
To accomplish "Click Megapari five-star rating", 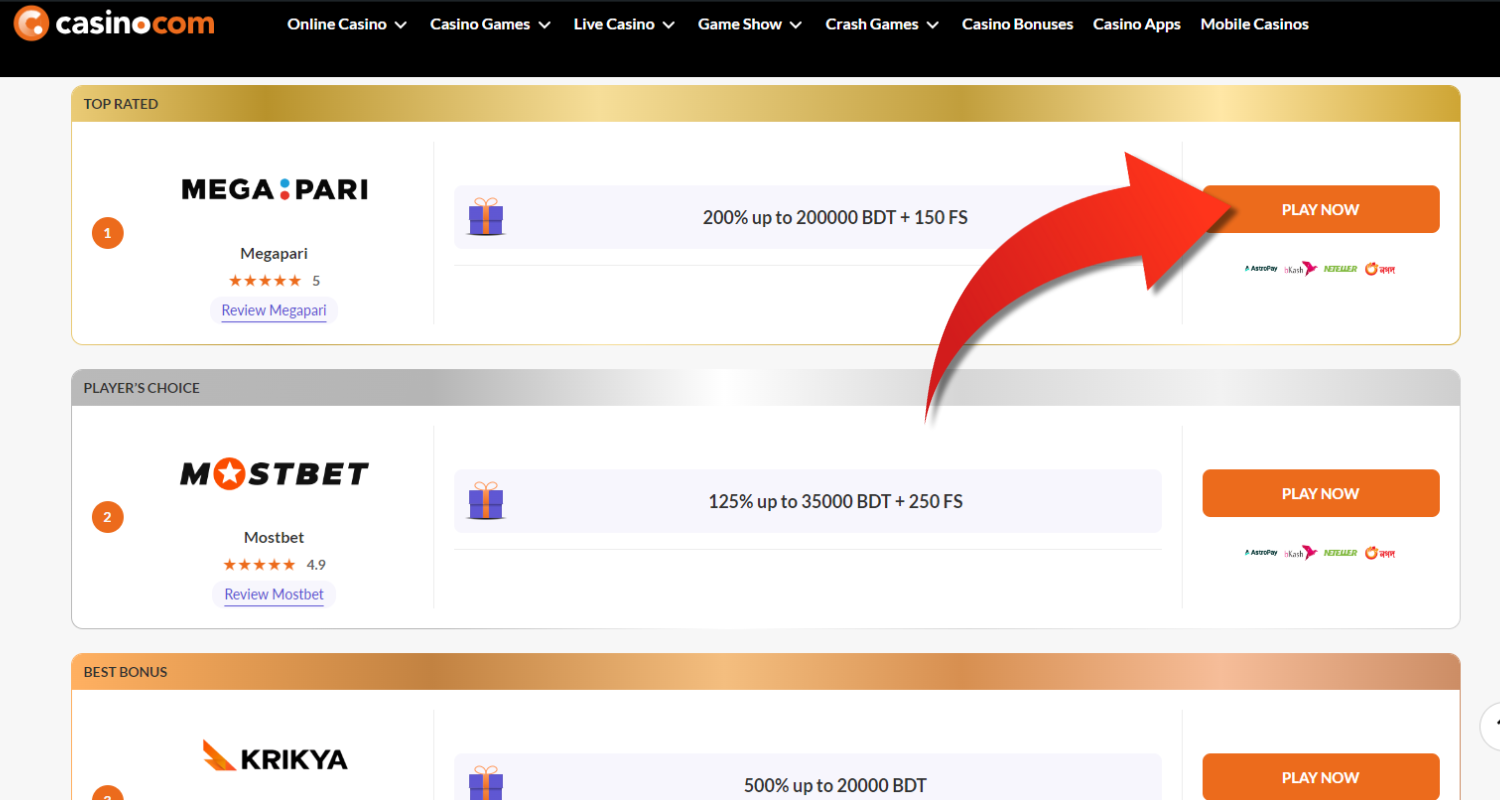I will click(x=265, y=281).
